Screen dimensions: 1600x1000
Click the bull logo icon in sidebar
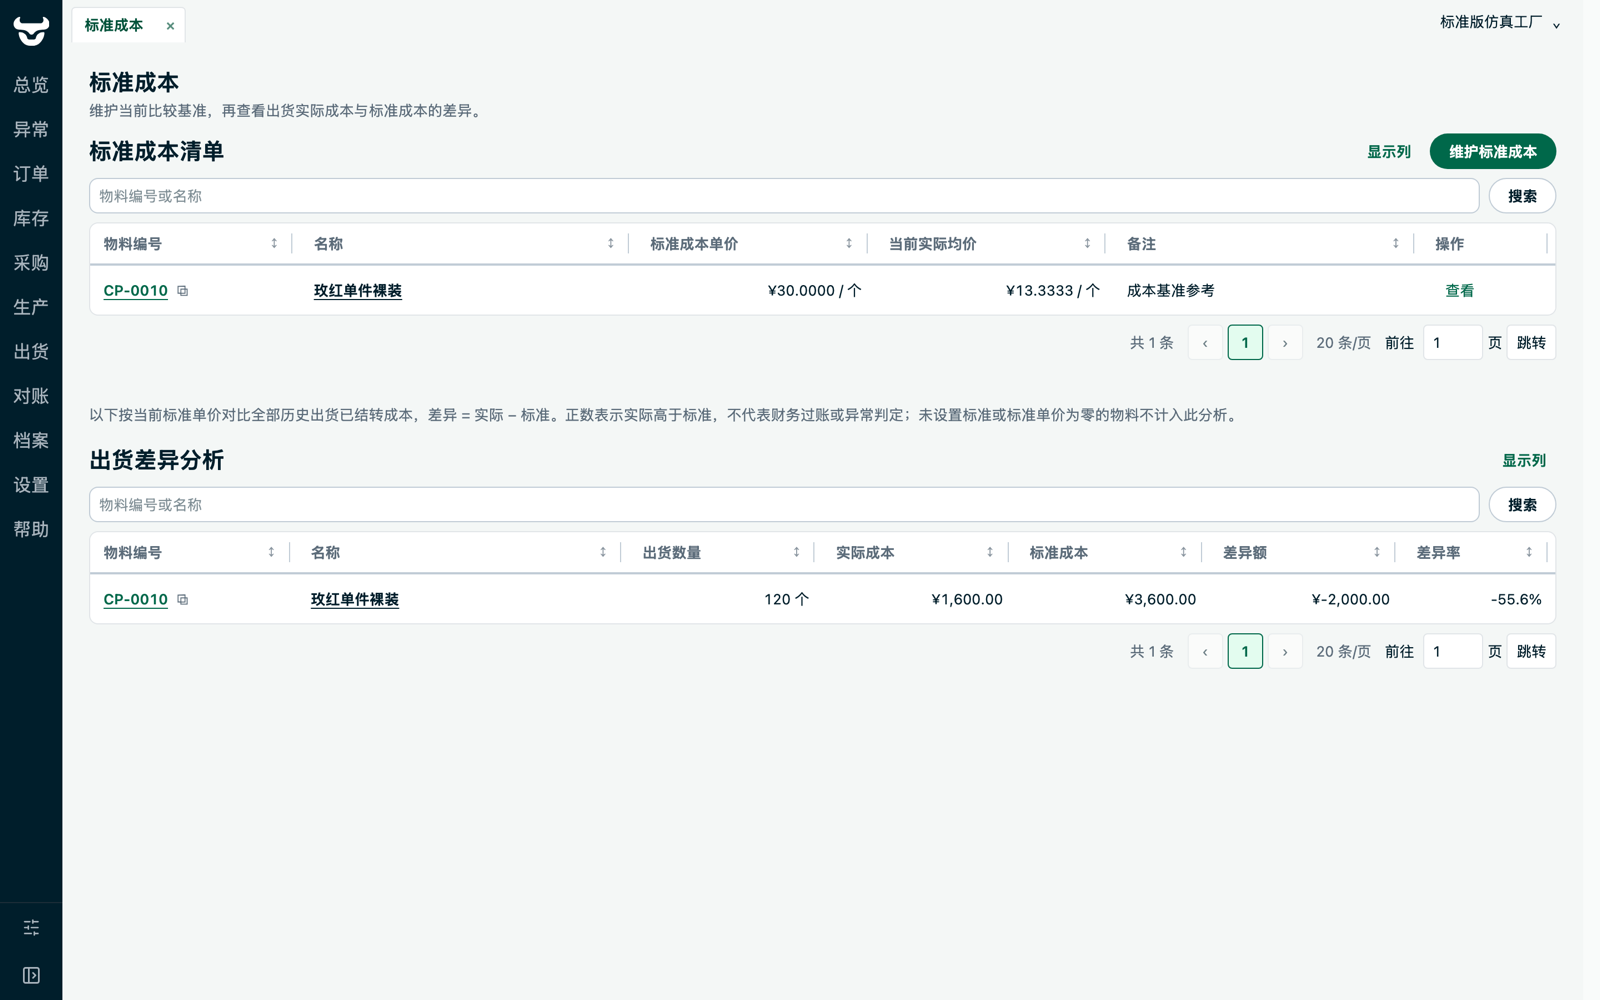tap(31, 31)
